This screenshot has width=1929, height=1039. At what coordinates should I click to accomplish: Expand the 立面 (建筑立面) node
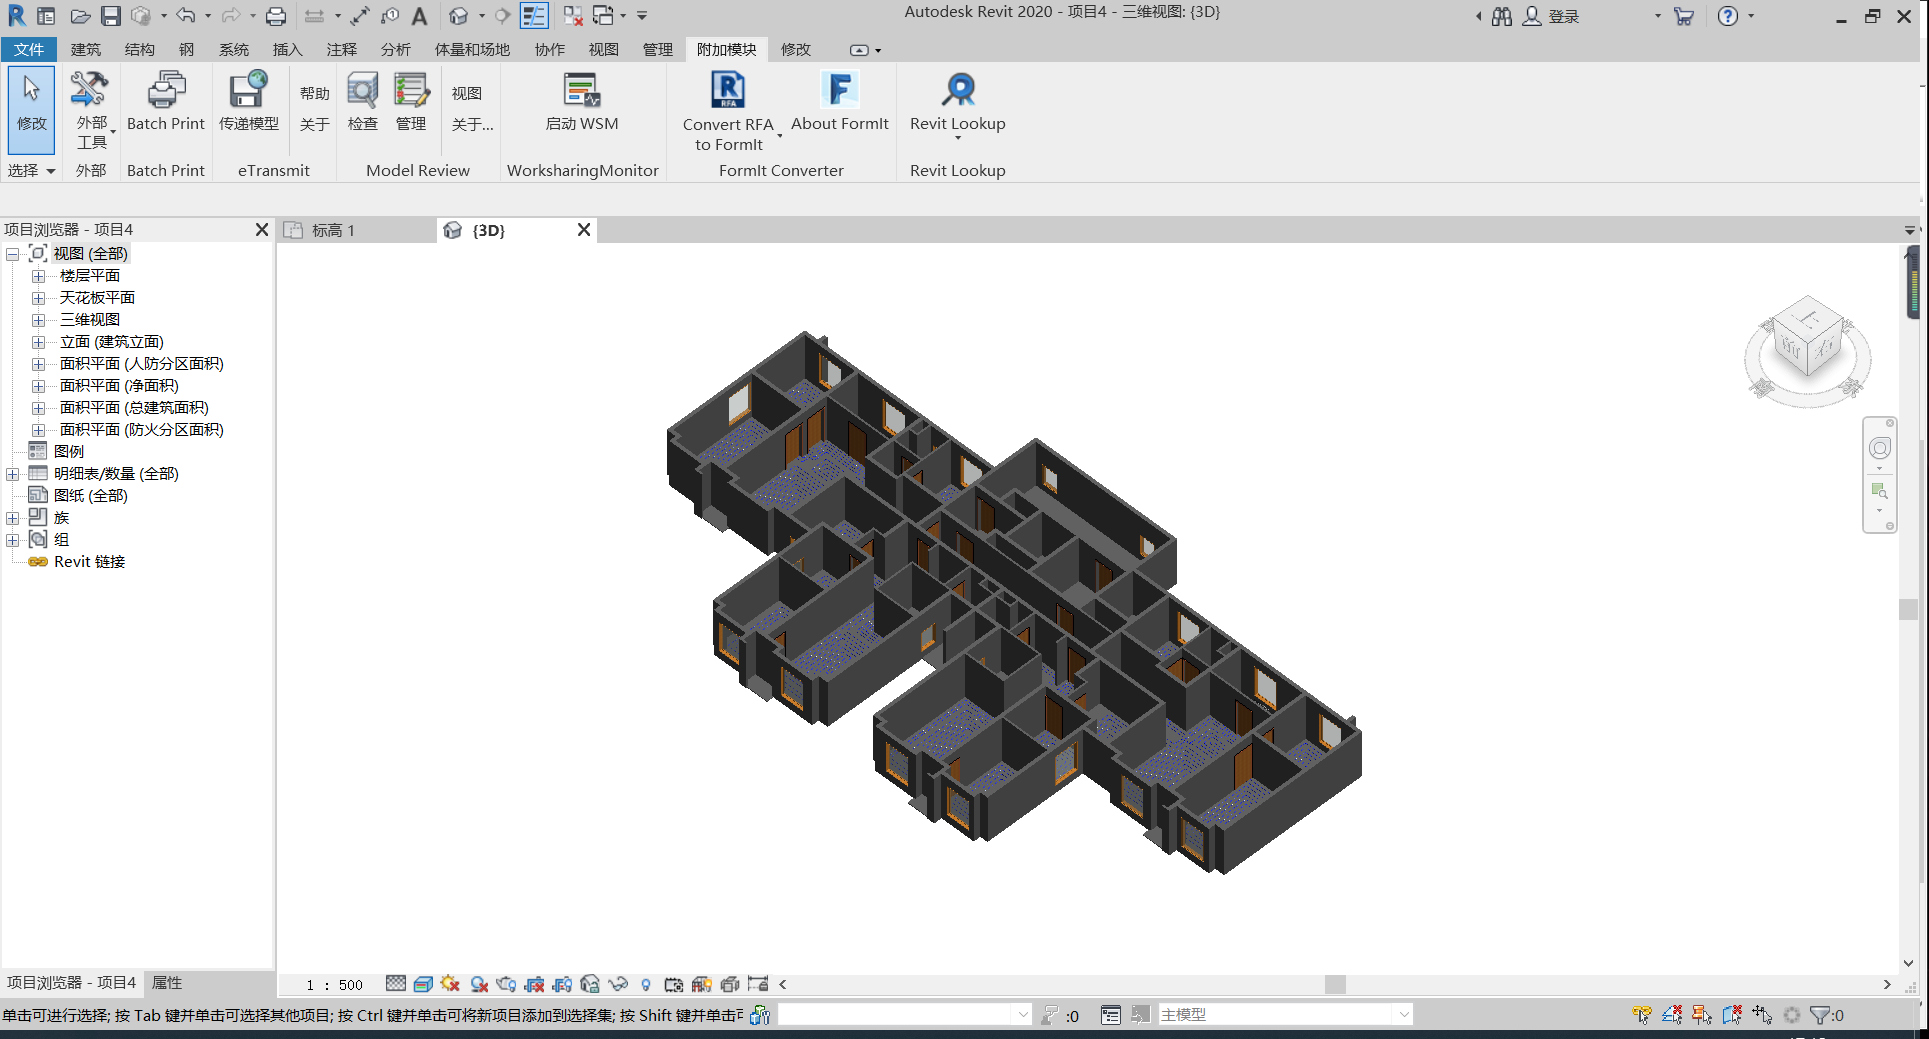[38, 342]
